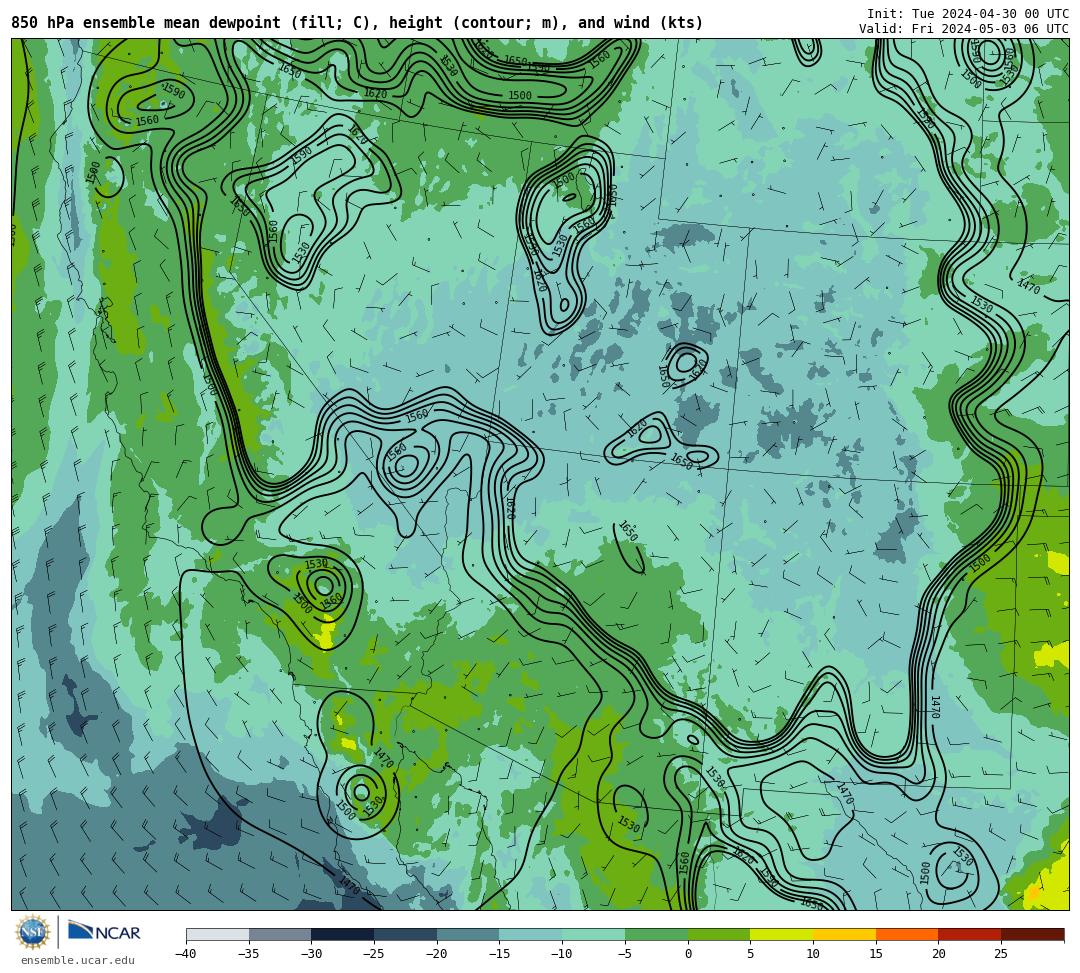Viewport: 1080px width, 973px height.
Task: Click the 15 colorbar tick label
Action: tap(875, 954)
